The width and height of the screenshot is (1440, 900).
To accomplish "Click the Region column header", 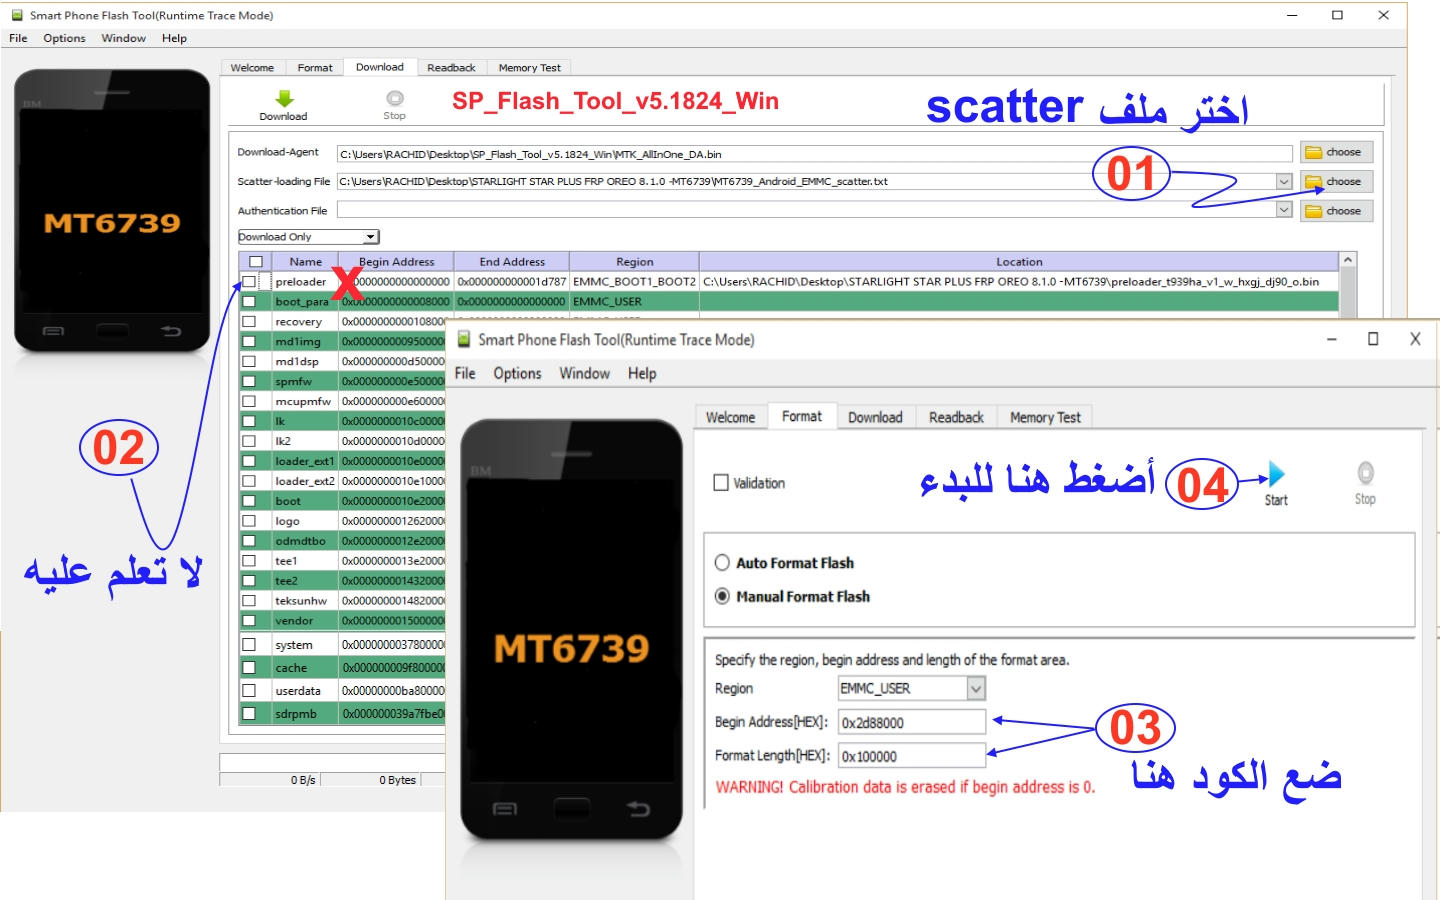I will (634, 262).
